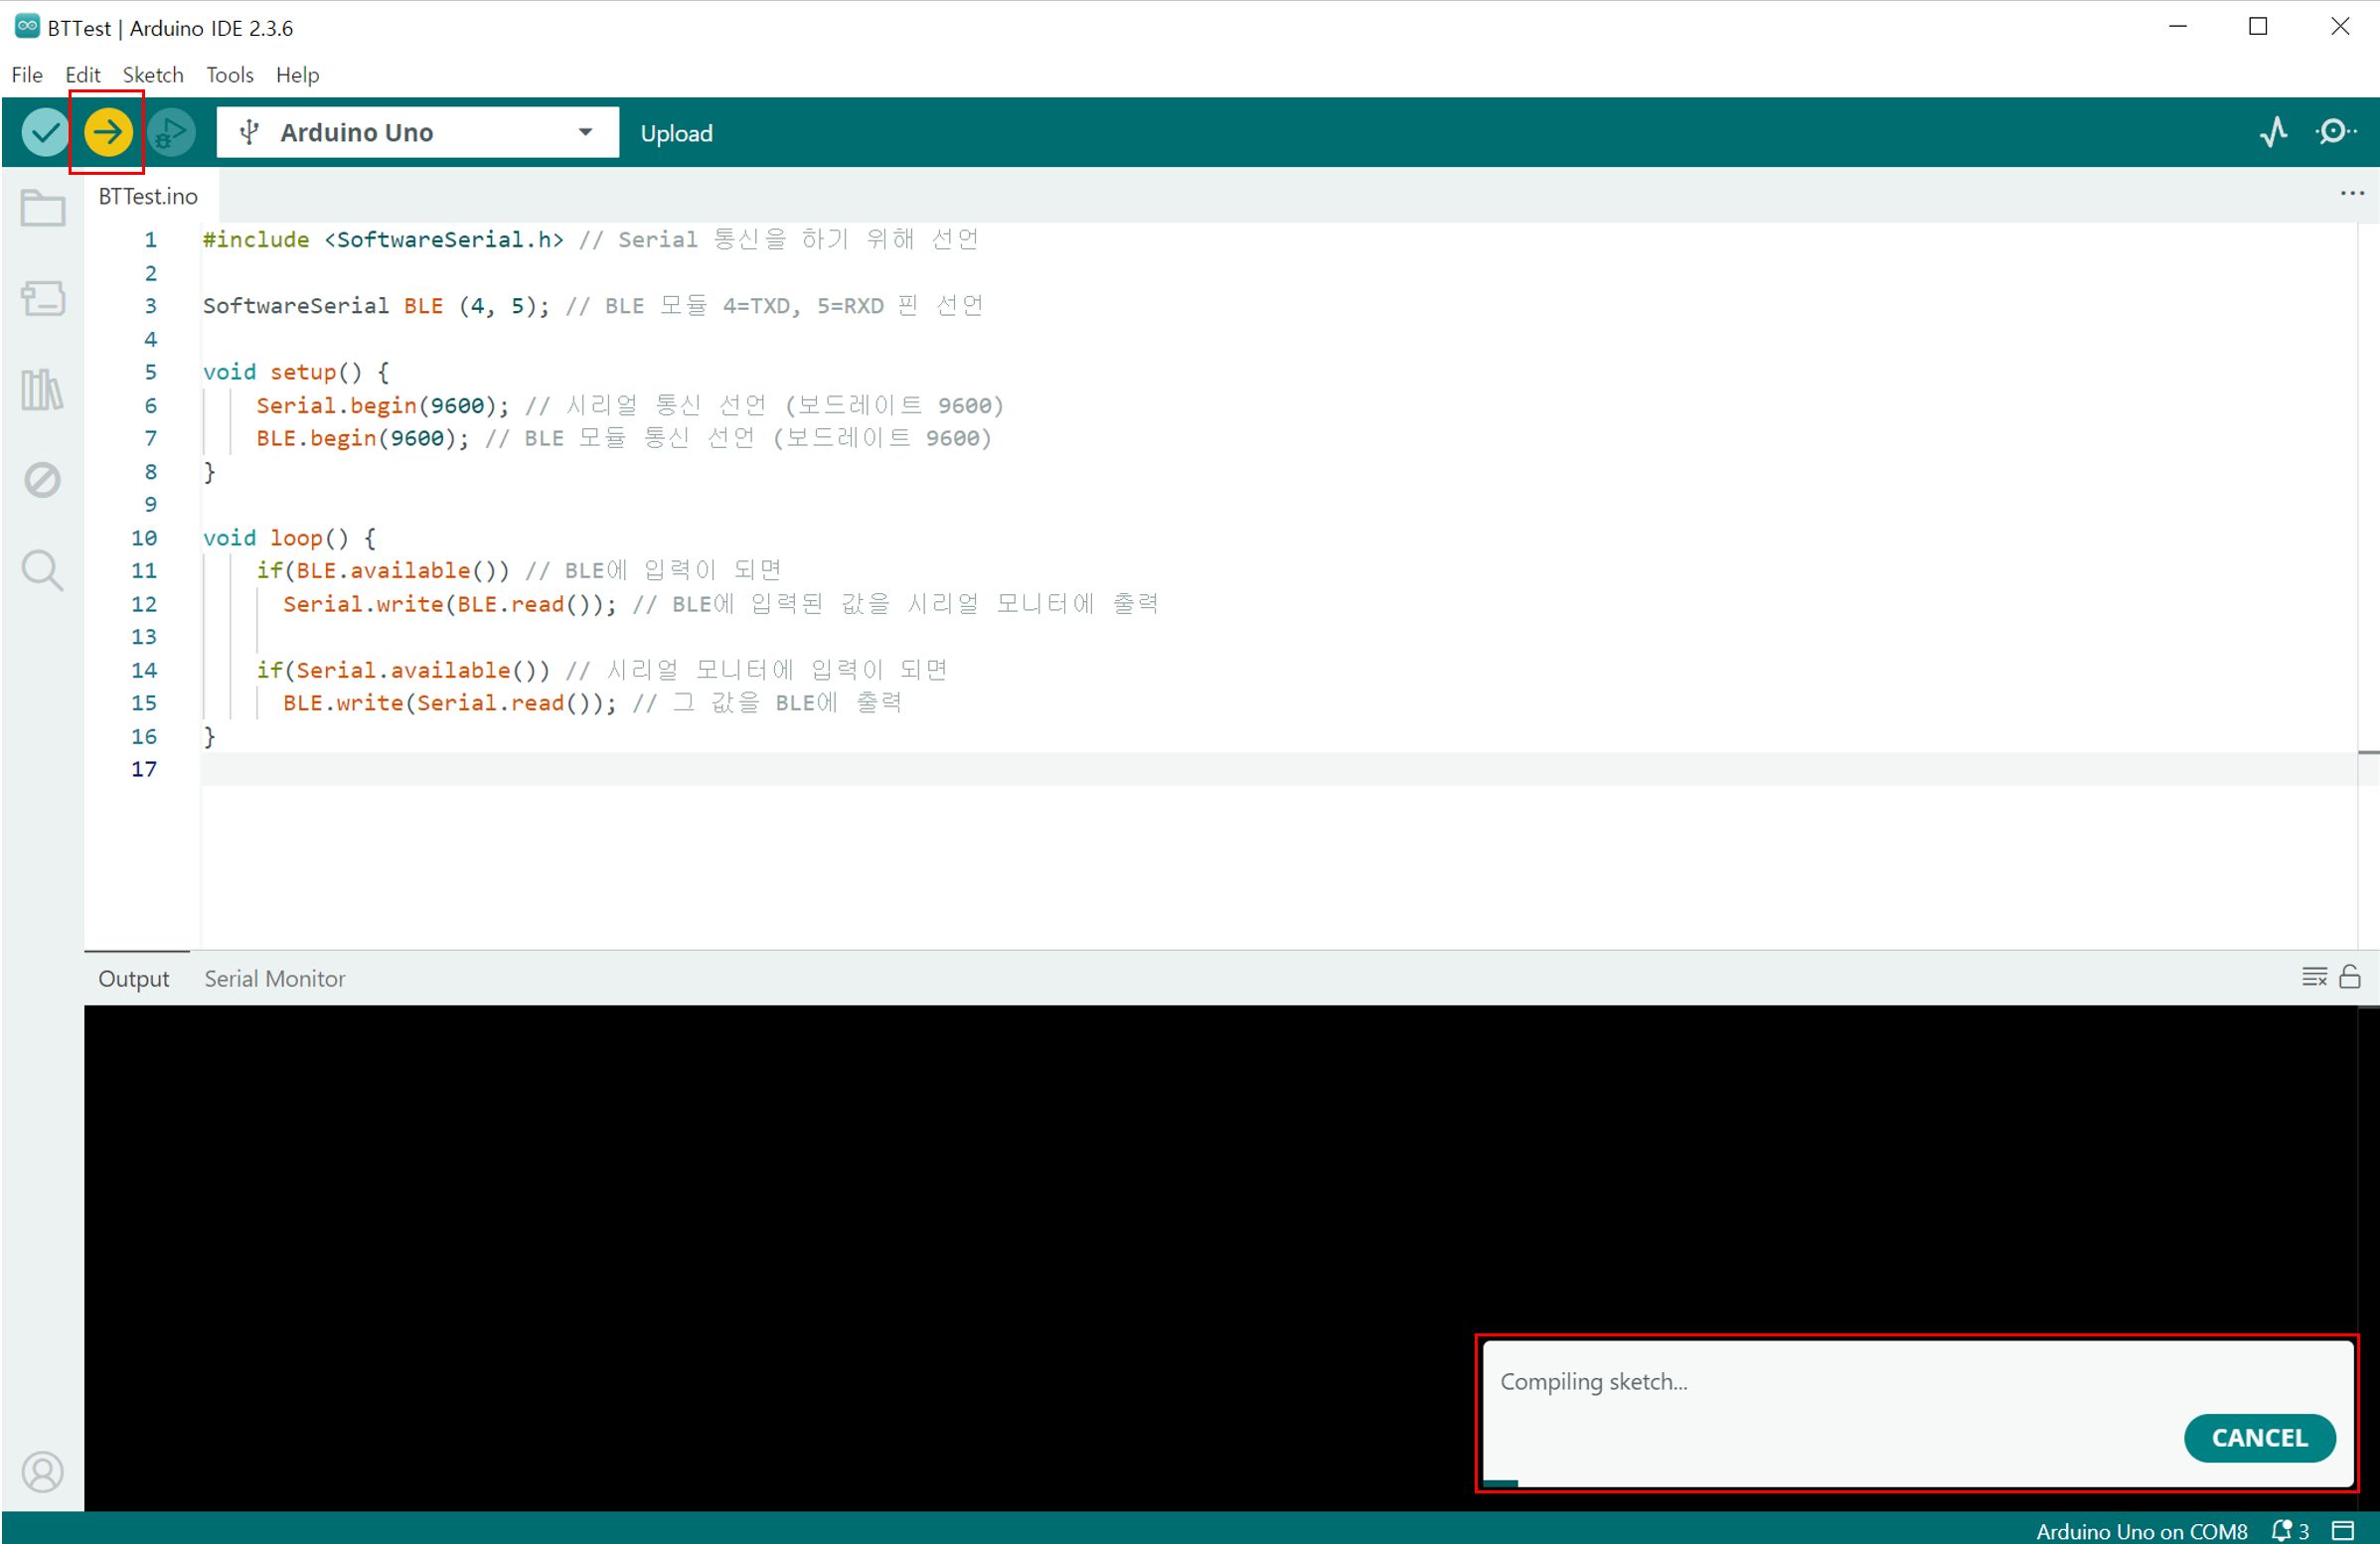Open the Serial Plotter icon

coord(2273,132)
